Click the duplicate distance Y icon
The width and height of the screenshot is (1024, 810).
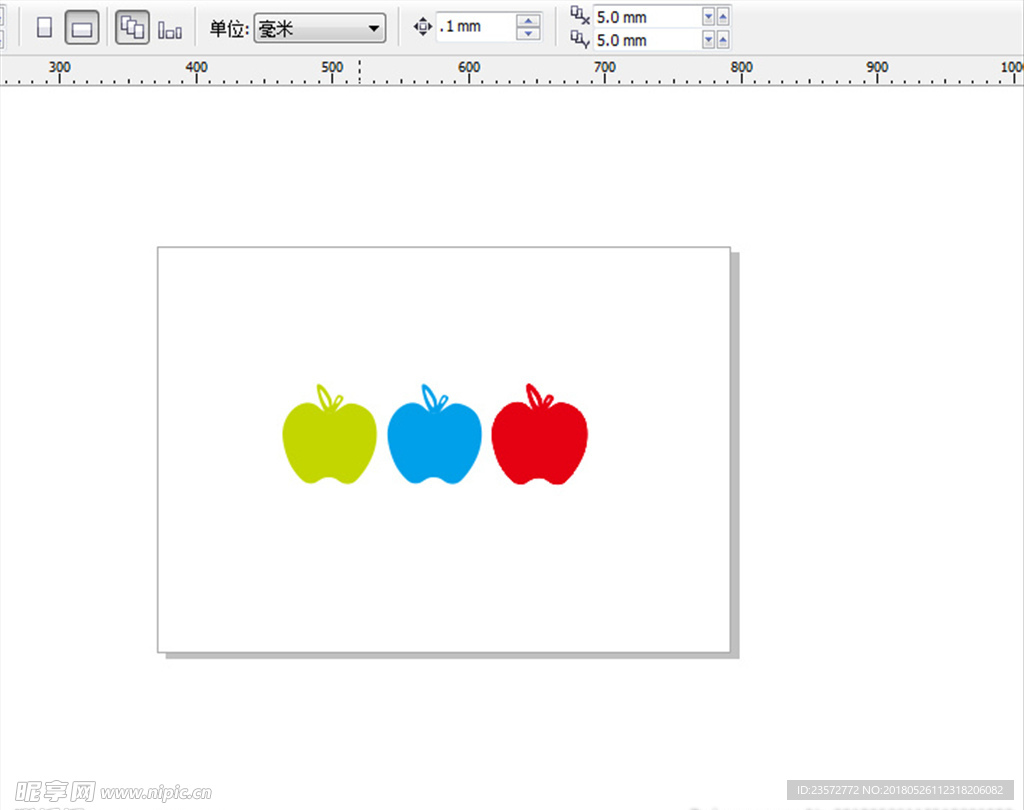(580, 40)
